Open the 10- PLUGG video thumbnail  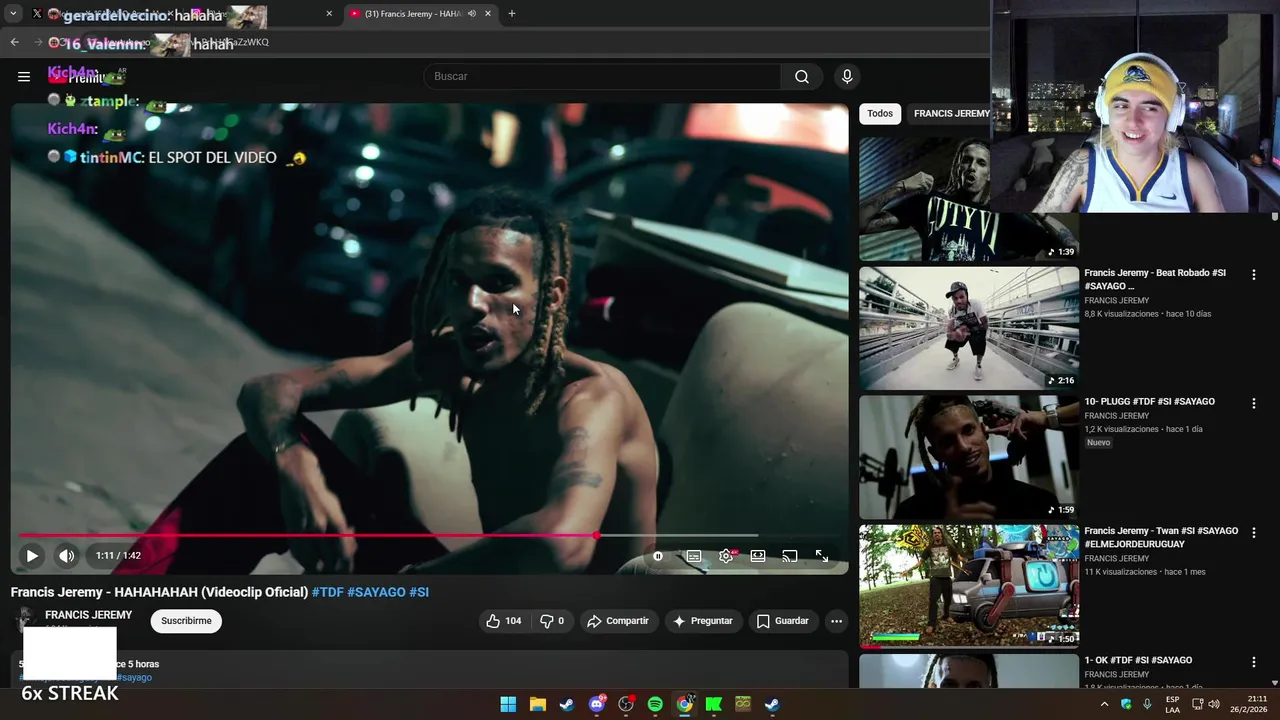(969, 457)
